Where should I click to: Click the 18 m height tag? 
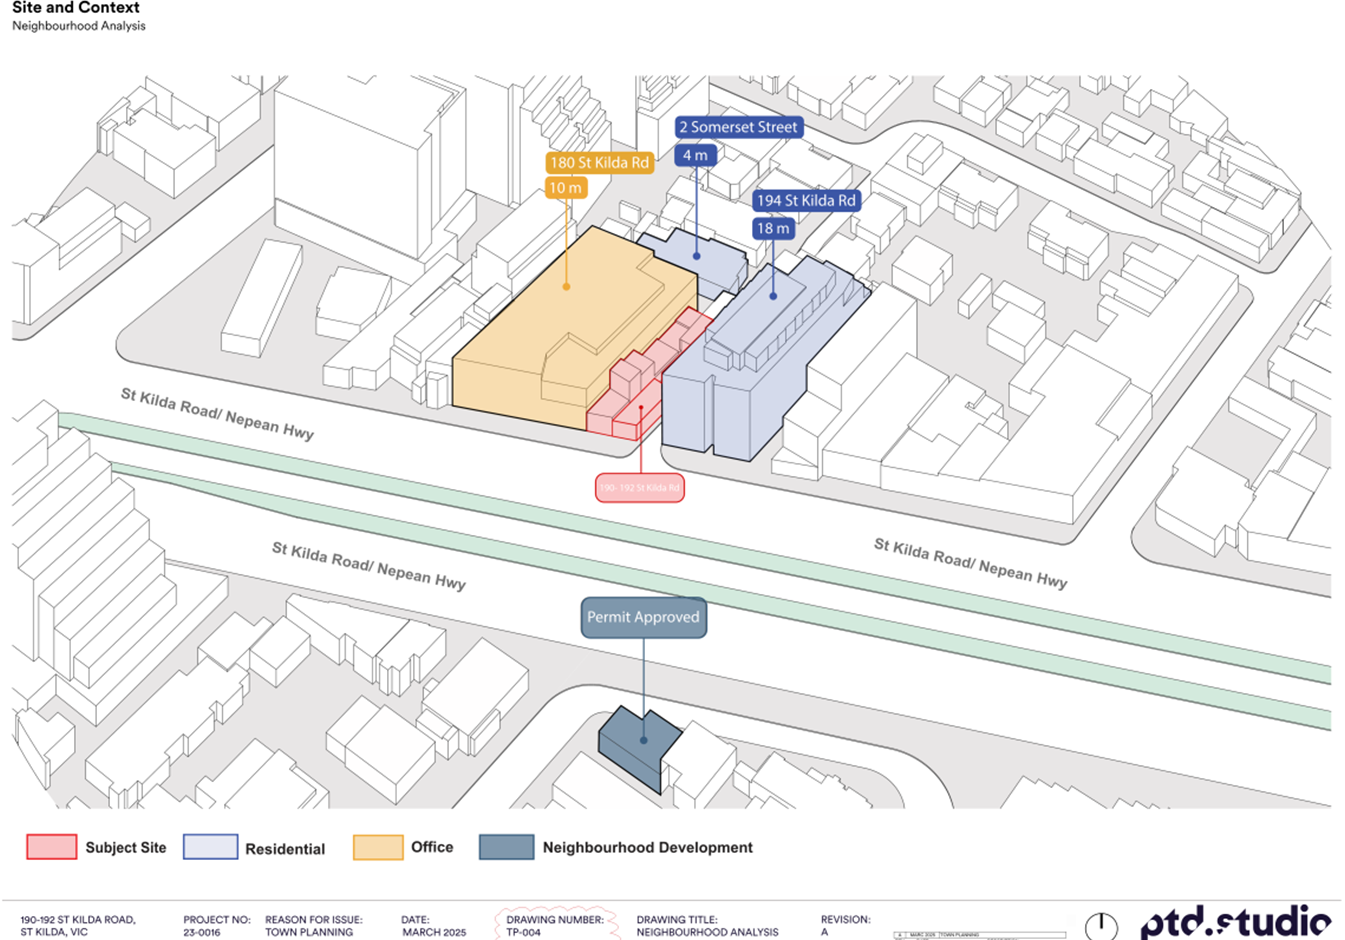[x=773, y=228]
